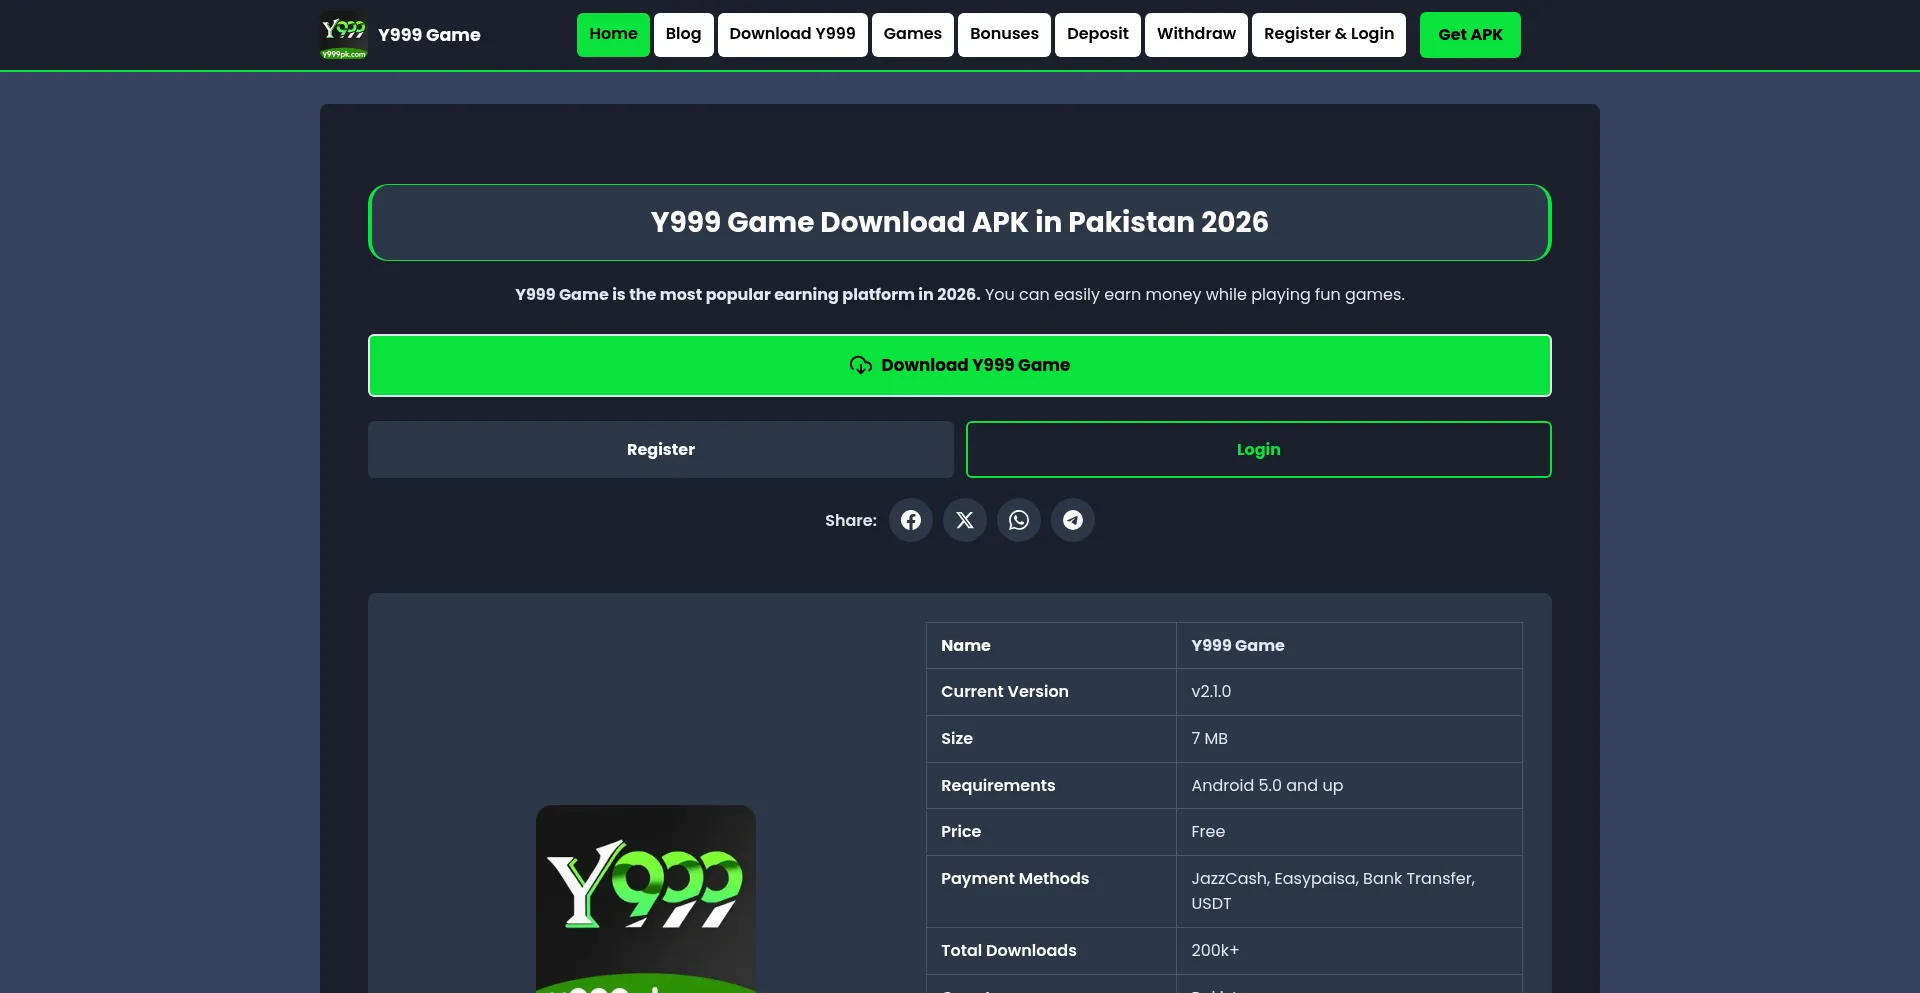Click the Download Y999 Game button

(x=960, y=365)
